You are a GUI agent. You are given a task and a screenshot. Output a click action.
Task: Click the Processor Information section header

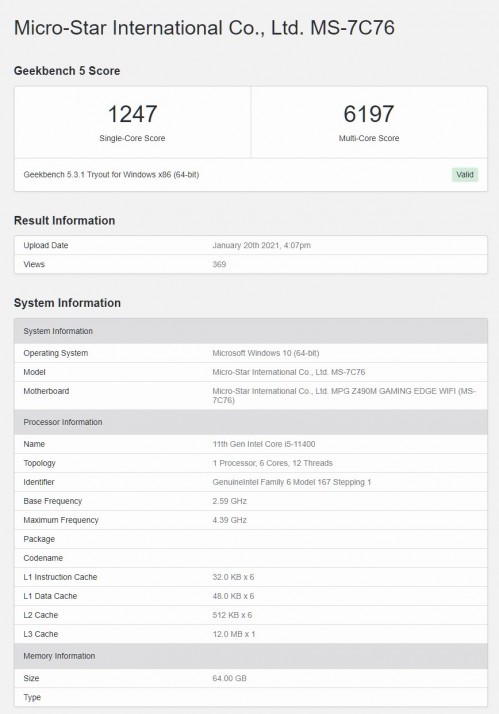click(x=251, y=422)
